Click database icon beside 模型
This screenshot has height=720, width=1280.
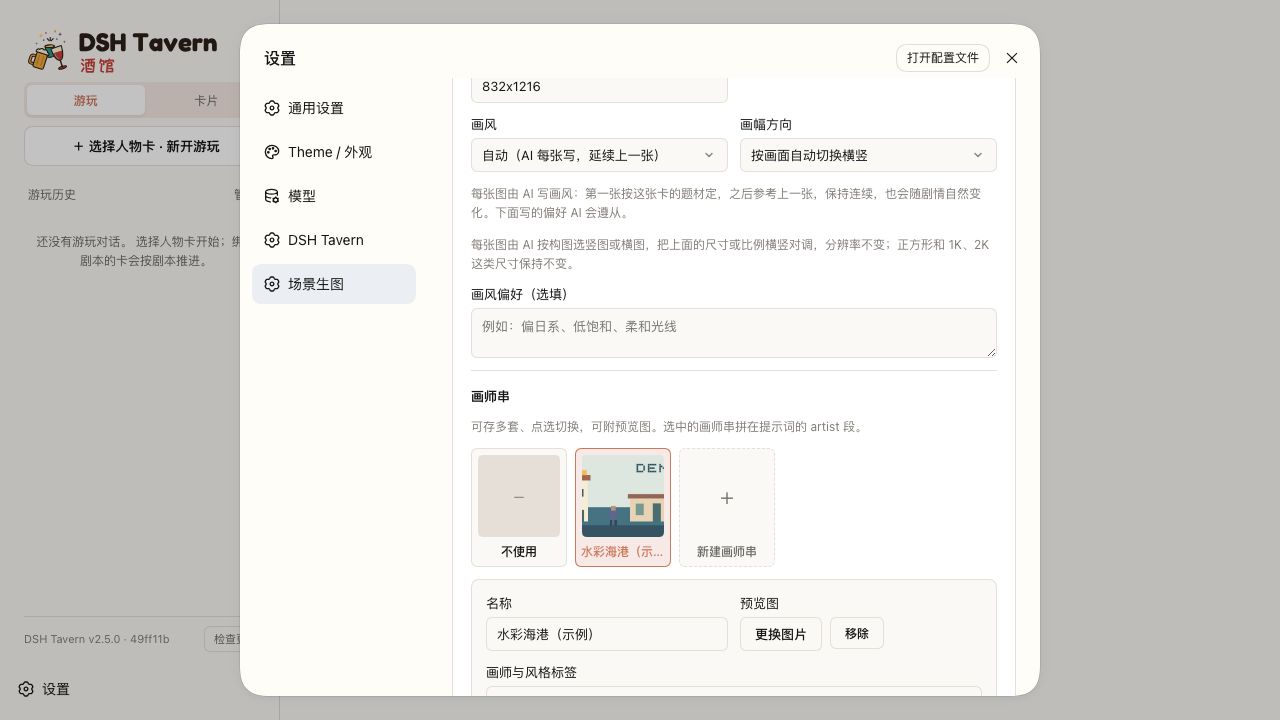pyautogui.click(x=272, y=196)
